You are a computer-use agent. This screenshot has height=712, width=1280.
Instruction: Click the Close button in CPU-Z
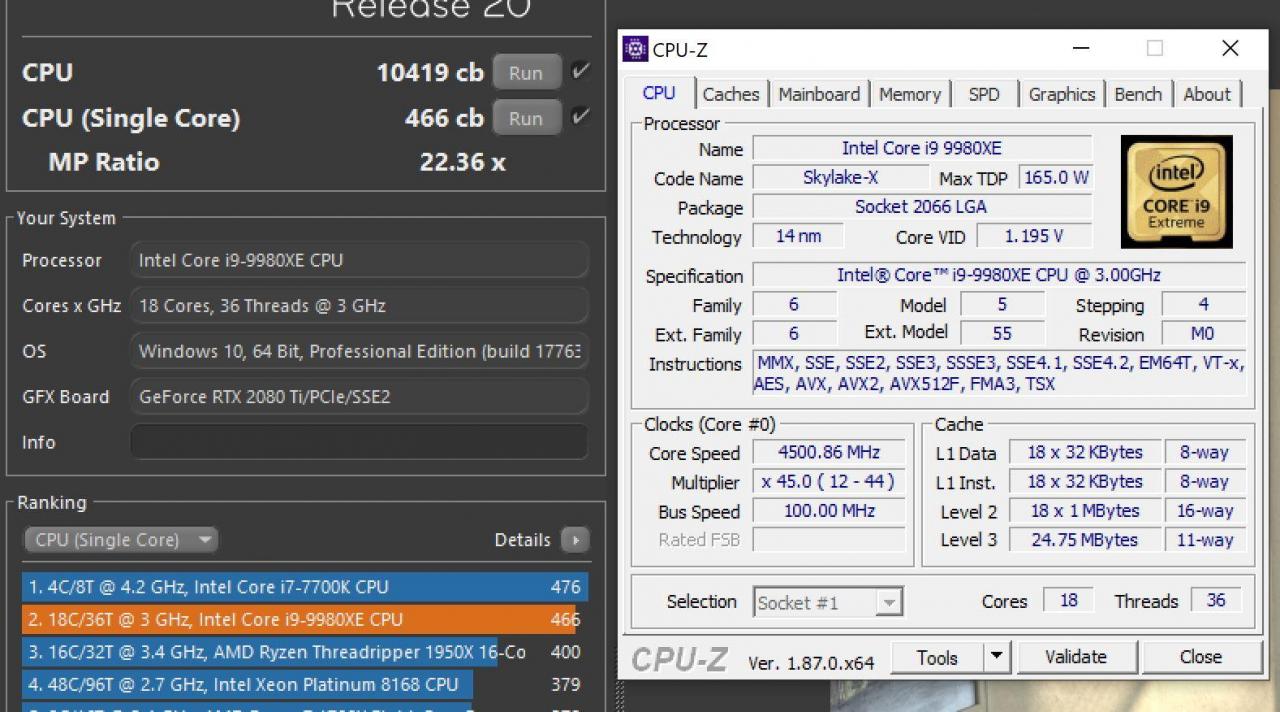pos(1201,657)
